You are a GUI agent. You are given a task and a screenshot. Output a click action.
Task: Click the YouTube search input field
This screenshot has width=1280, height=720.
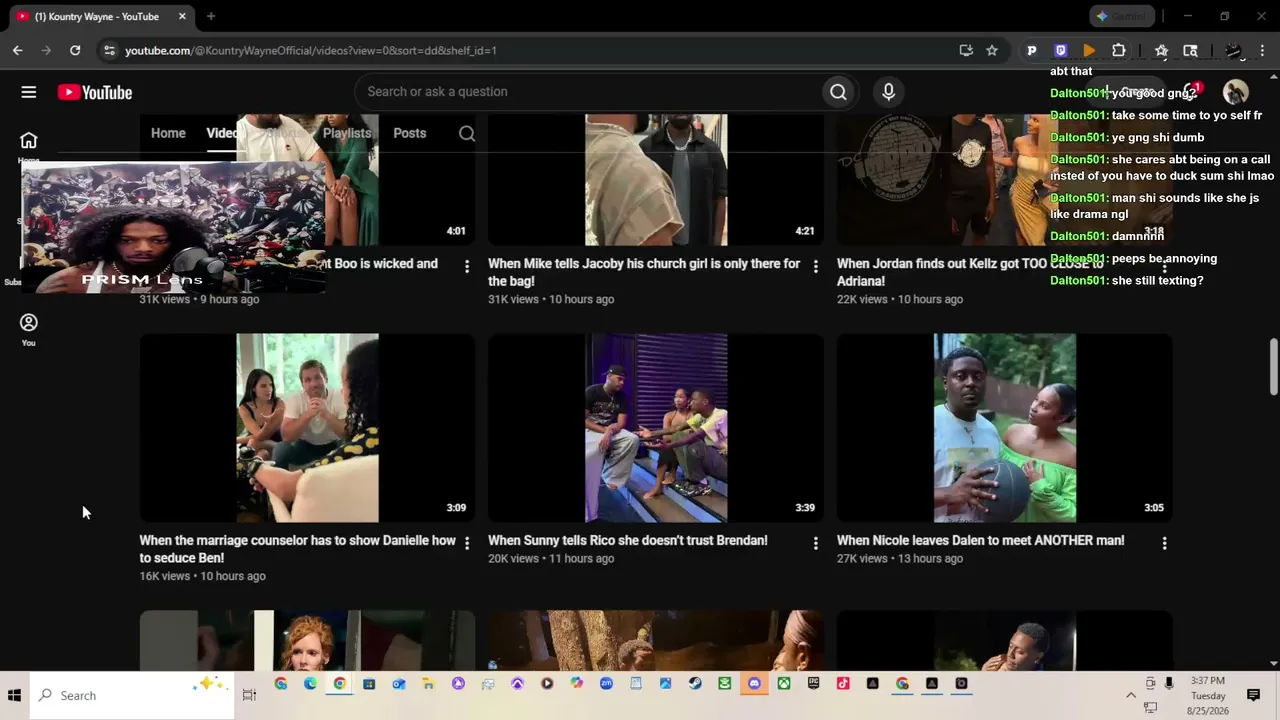pyautogui.click(x=590, y=92)
